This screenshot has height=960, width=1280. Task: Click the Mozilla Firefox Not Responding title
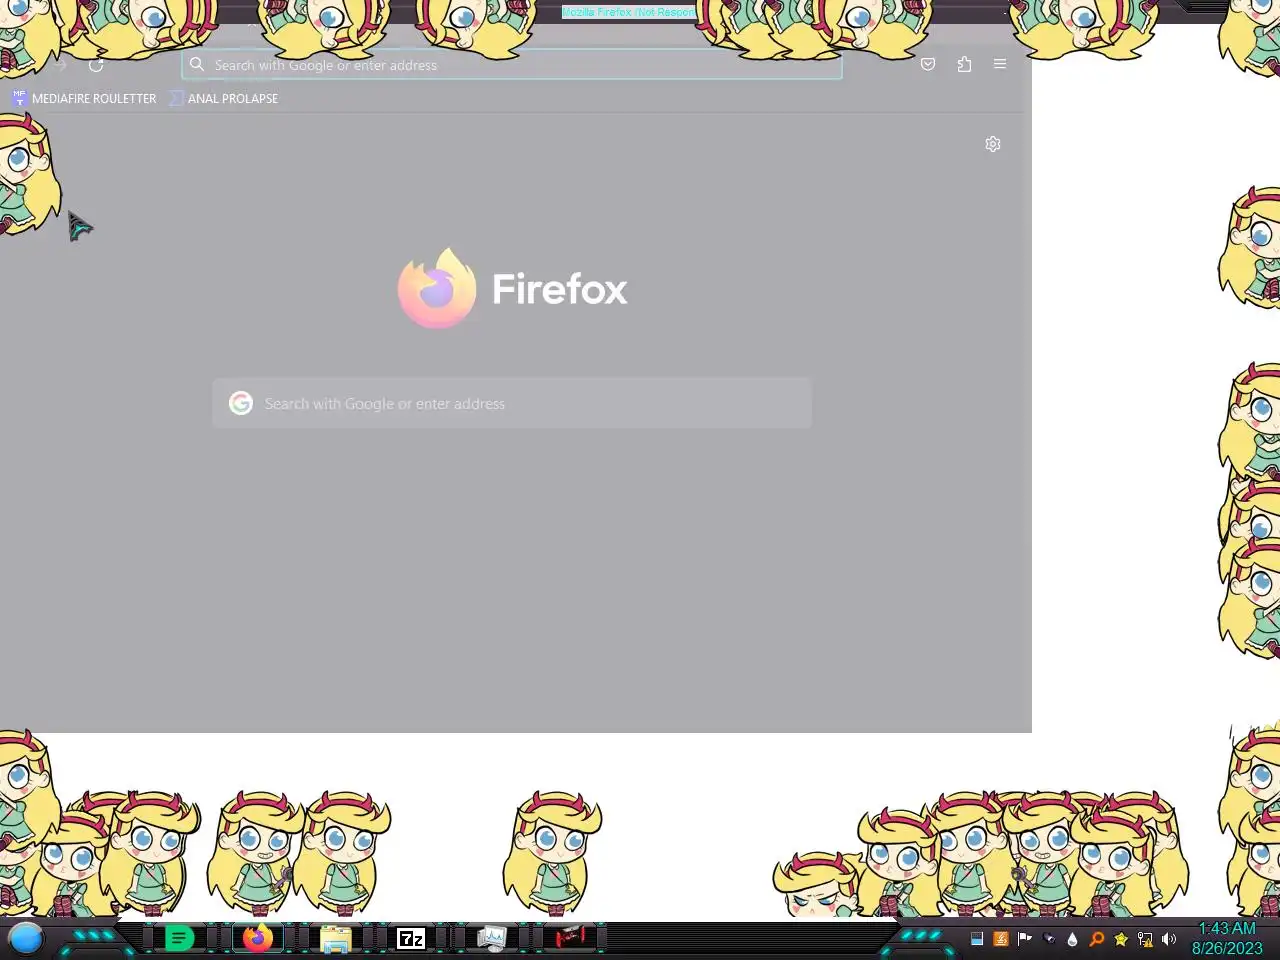pyautogui.click(x=628, y=12)
